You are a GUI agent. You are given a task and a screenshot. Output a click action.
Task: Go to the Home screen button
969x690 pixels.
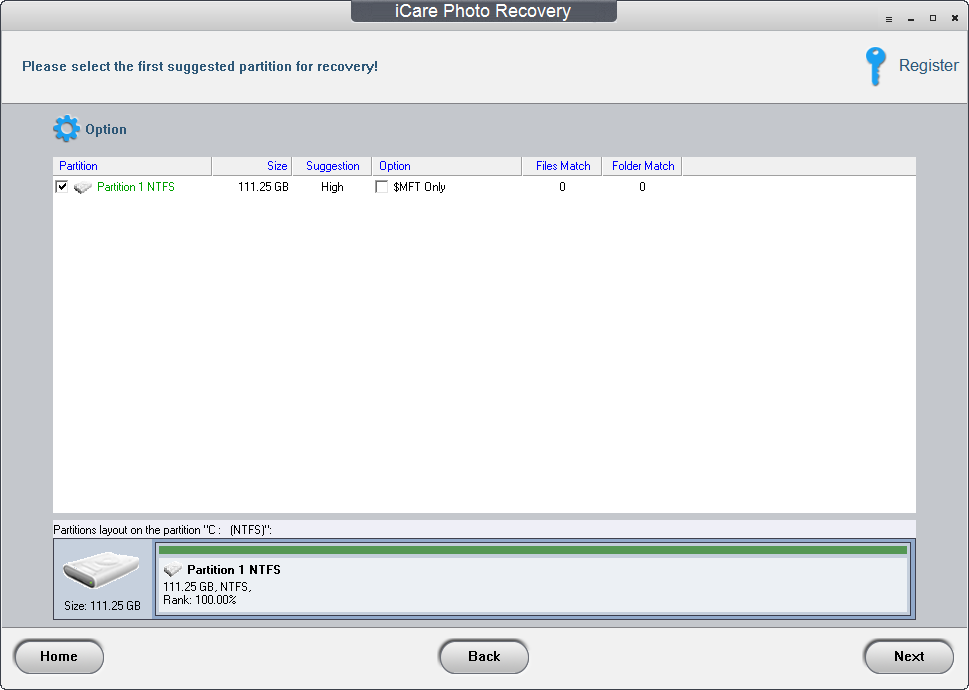(59, 656)
